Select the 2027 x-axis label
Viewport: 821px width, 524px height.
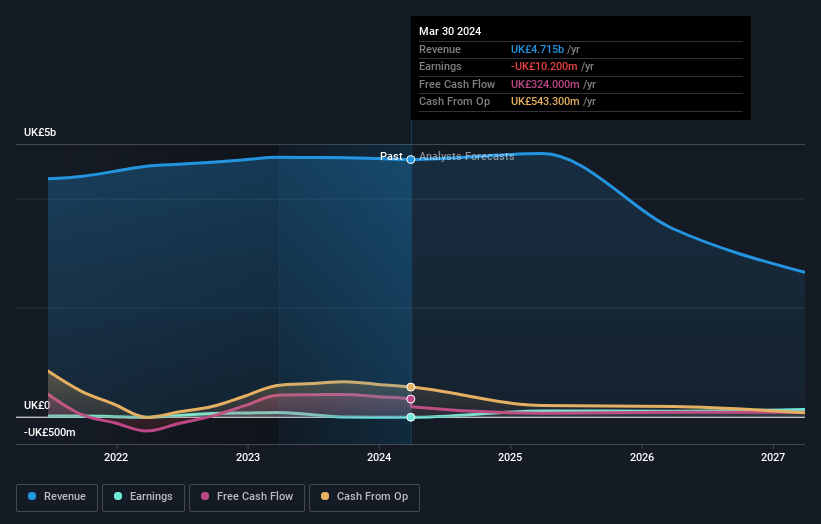click(773, 457)
